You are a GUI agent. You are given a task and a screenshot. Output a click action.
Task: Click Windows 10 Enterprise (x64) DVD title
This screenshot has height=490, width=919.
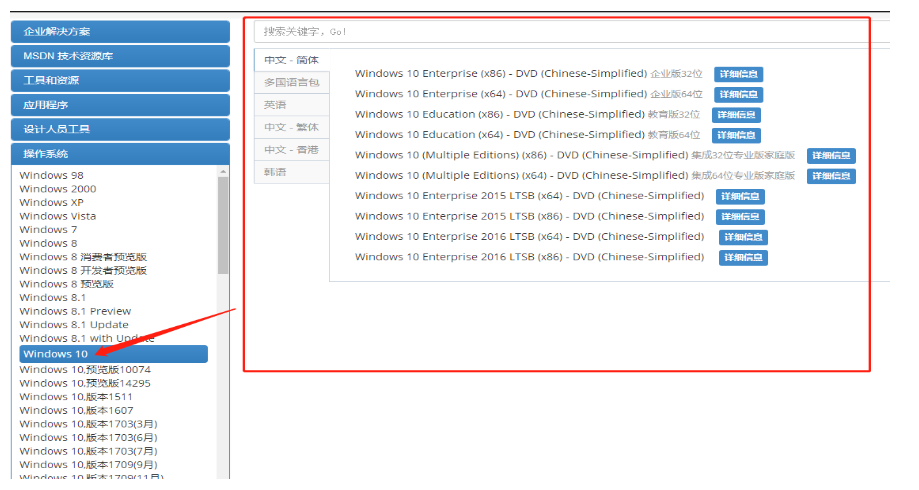(501, 94)
